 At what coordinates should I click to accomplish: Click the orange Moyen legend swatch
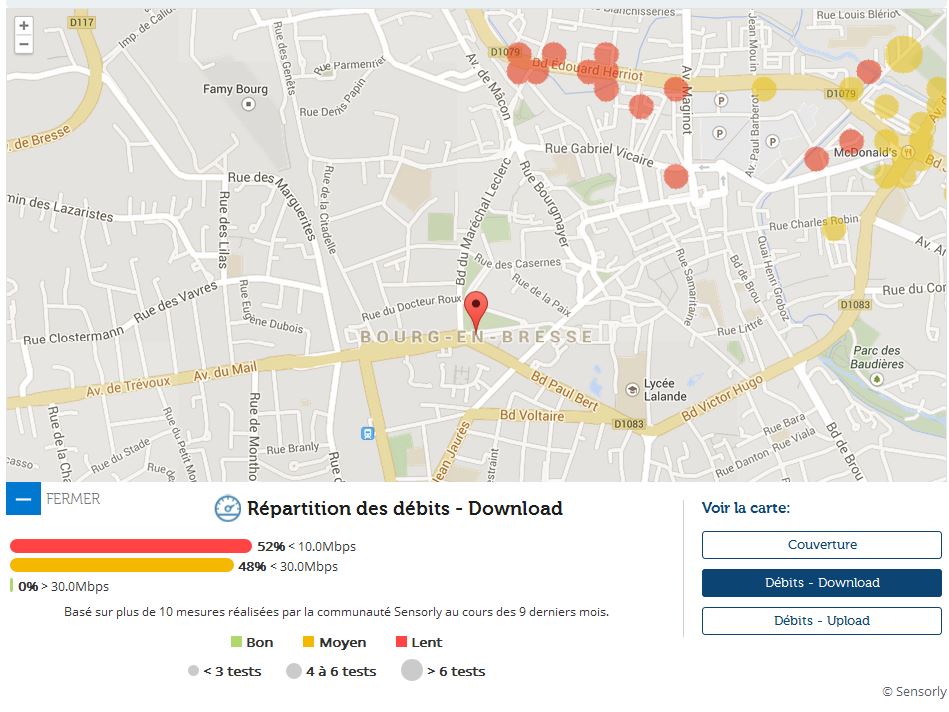click(x=309, y=642)
